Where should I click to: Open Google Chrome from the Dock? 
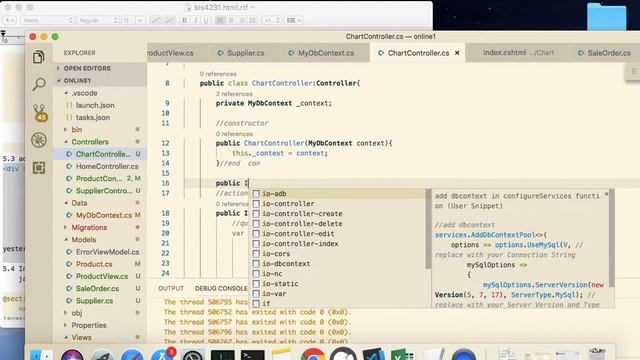(x=313, y=354)
